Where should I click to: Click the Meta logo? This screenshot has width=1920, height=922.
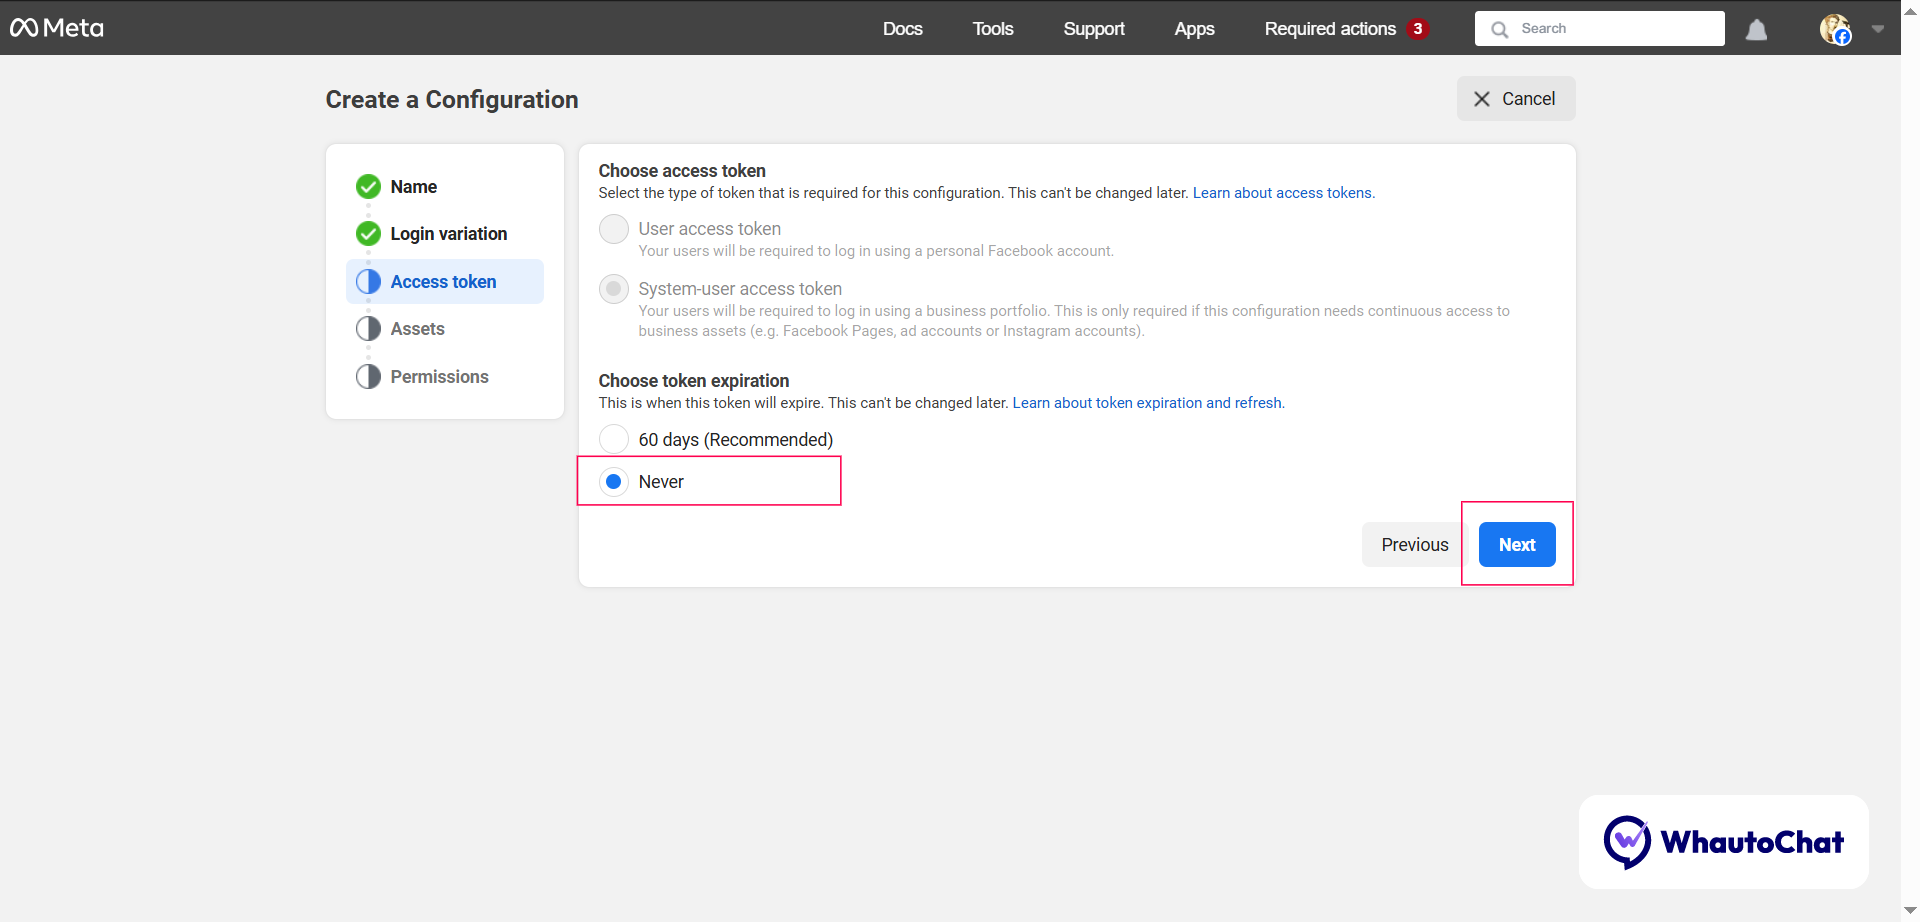coord(57,28)
